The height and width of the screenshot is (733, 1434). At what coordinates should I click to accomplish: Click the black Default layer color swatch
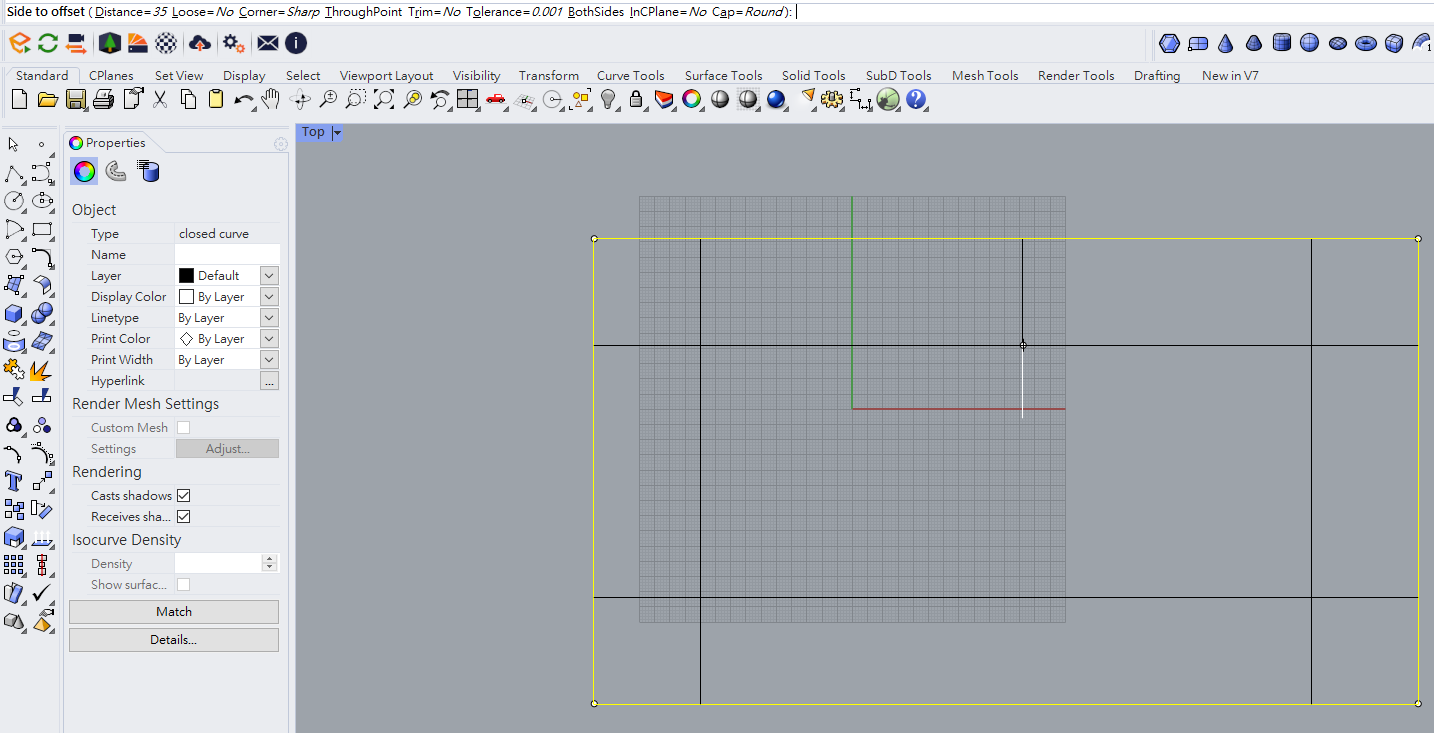pyautogui.click(x=185, y=275)
